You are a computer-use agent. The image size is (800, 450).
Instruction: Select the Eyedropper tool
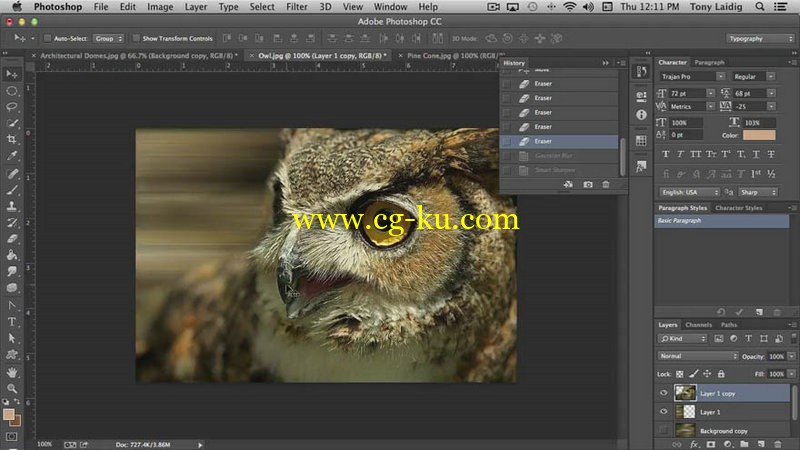coord(12,156)
